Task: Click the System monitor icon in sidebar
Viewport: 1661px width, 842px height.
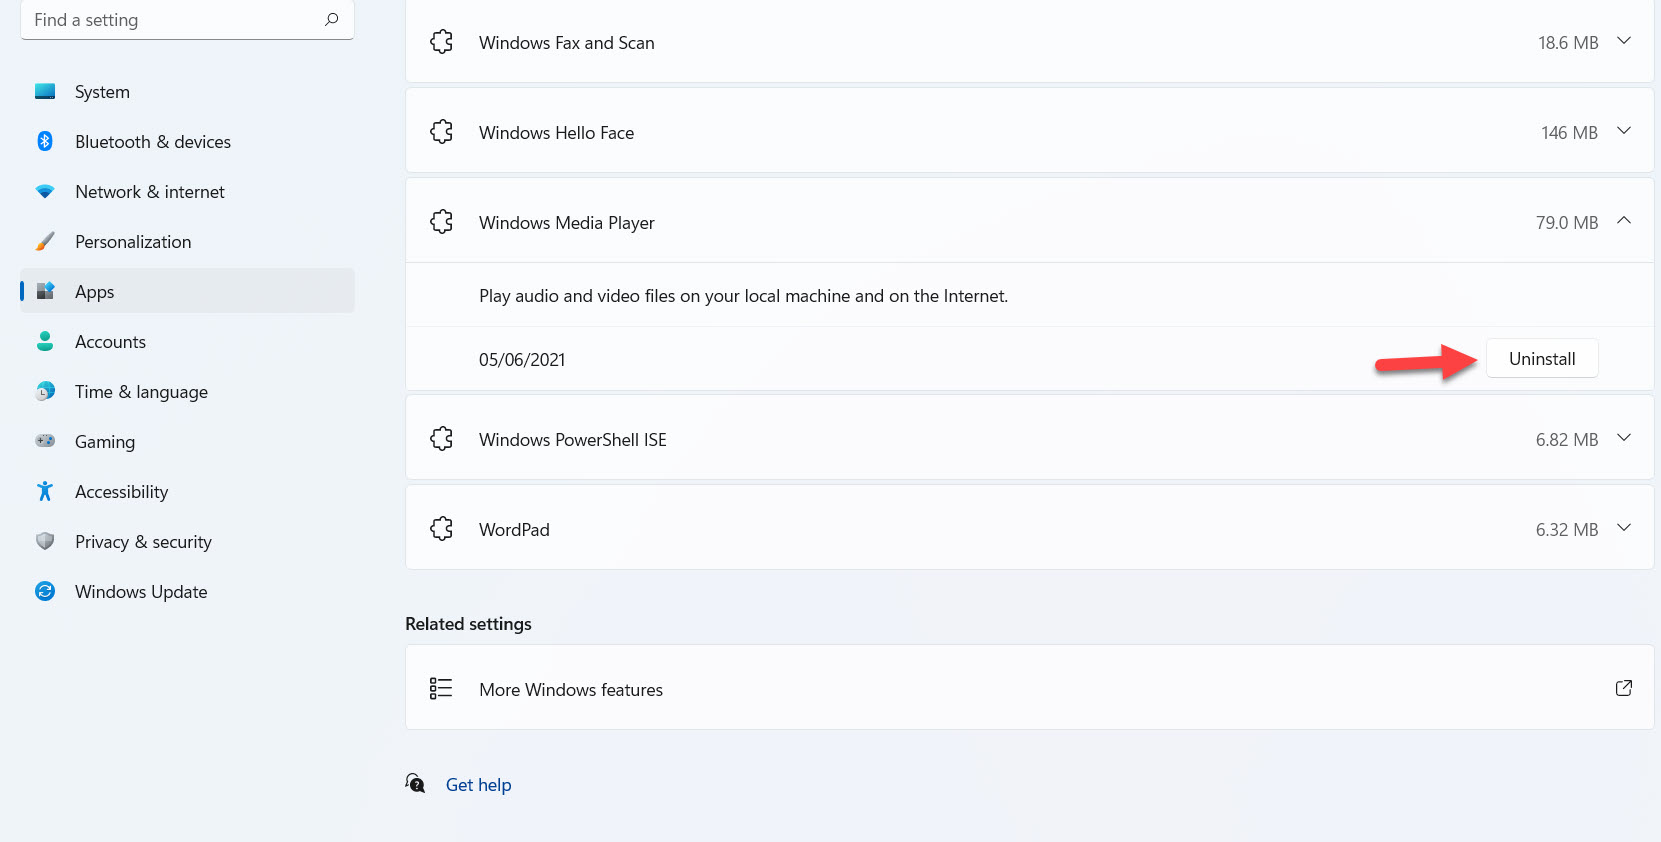Action: (45, 92)
